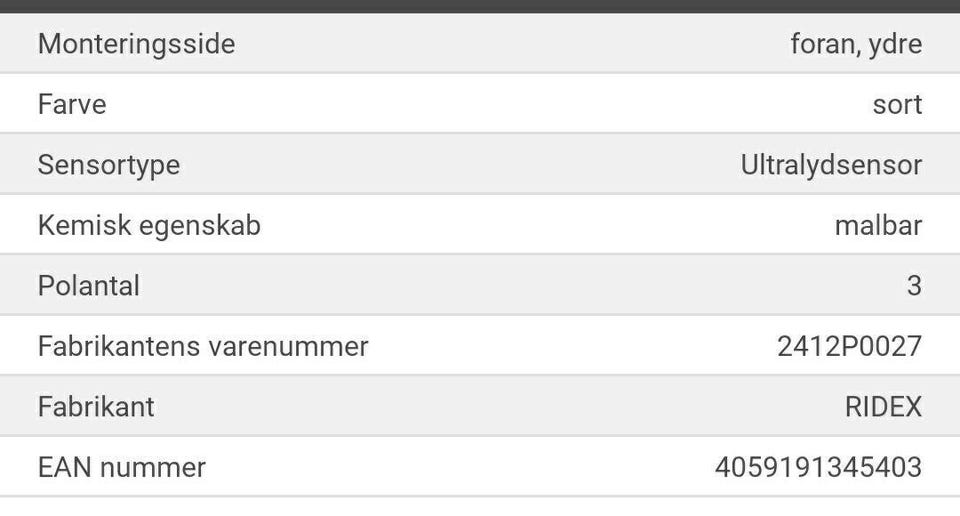Select EAN number 4059191345403
Image resolution: width=960 pixels, height=516 pixels.
pyautogui.click(x=818, y=467)
